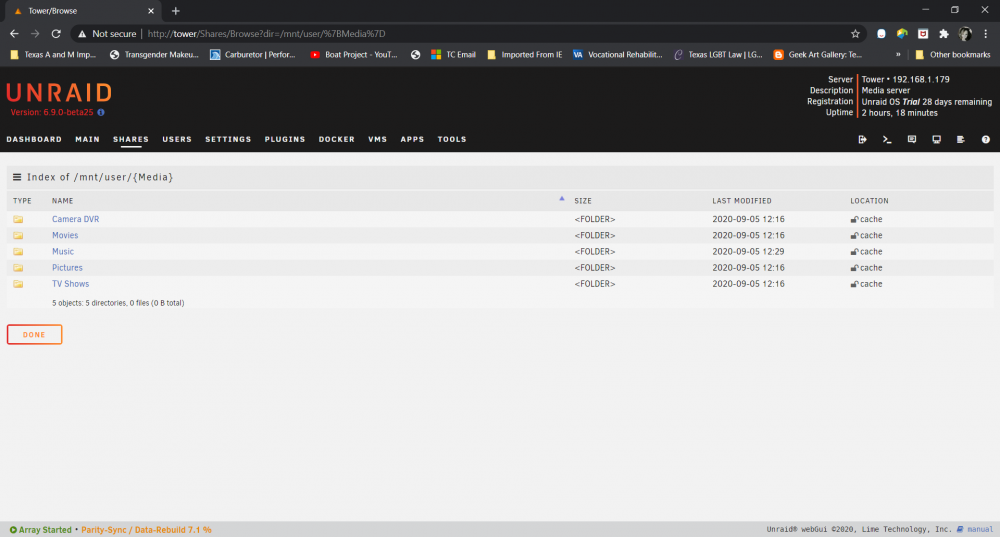Image resolution: width=1000 pixels, height=537 pixels.
Task: Click the version info icon beside 6.9.0-beta25
Action: point(101,112)
